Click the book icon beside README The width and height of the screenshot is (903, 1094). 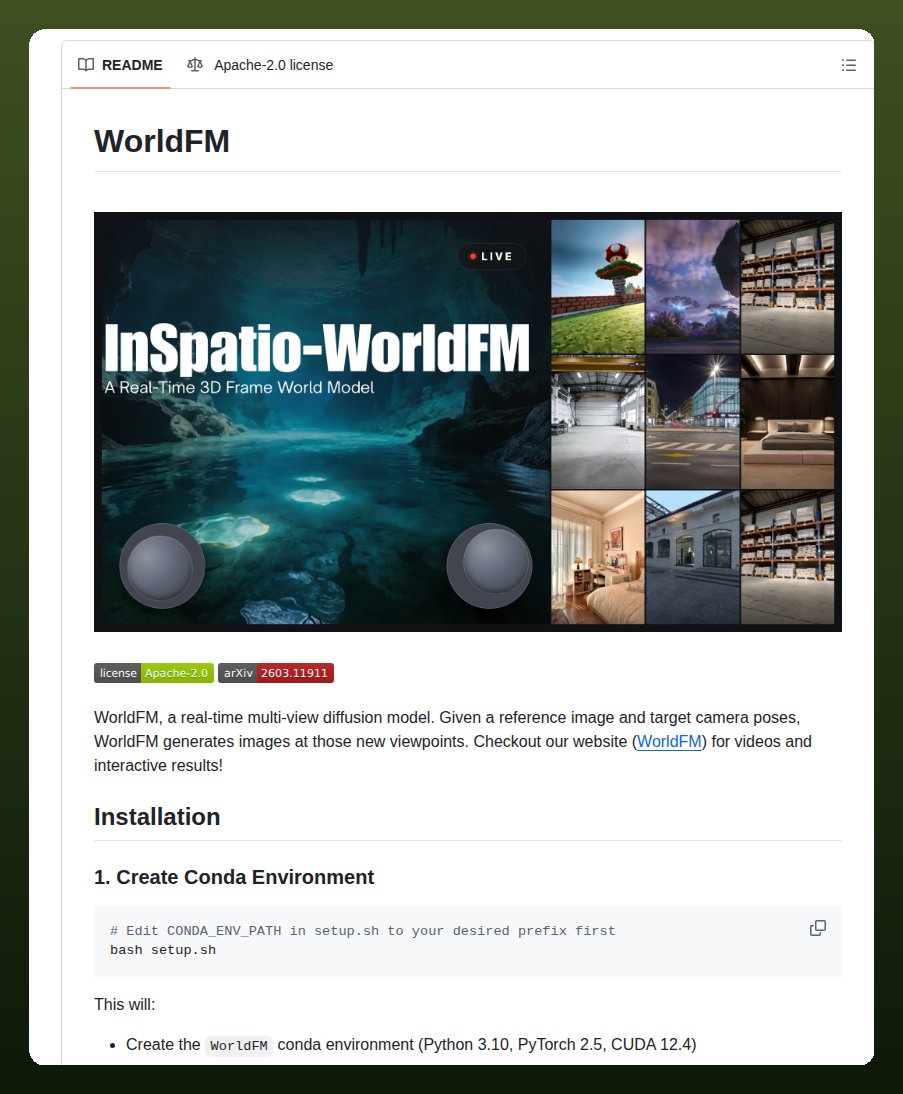point(86,65)
